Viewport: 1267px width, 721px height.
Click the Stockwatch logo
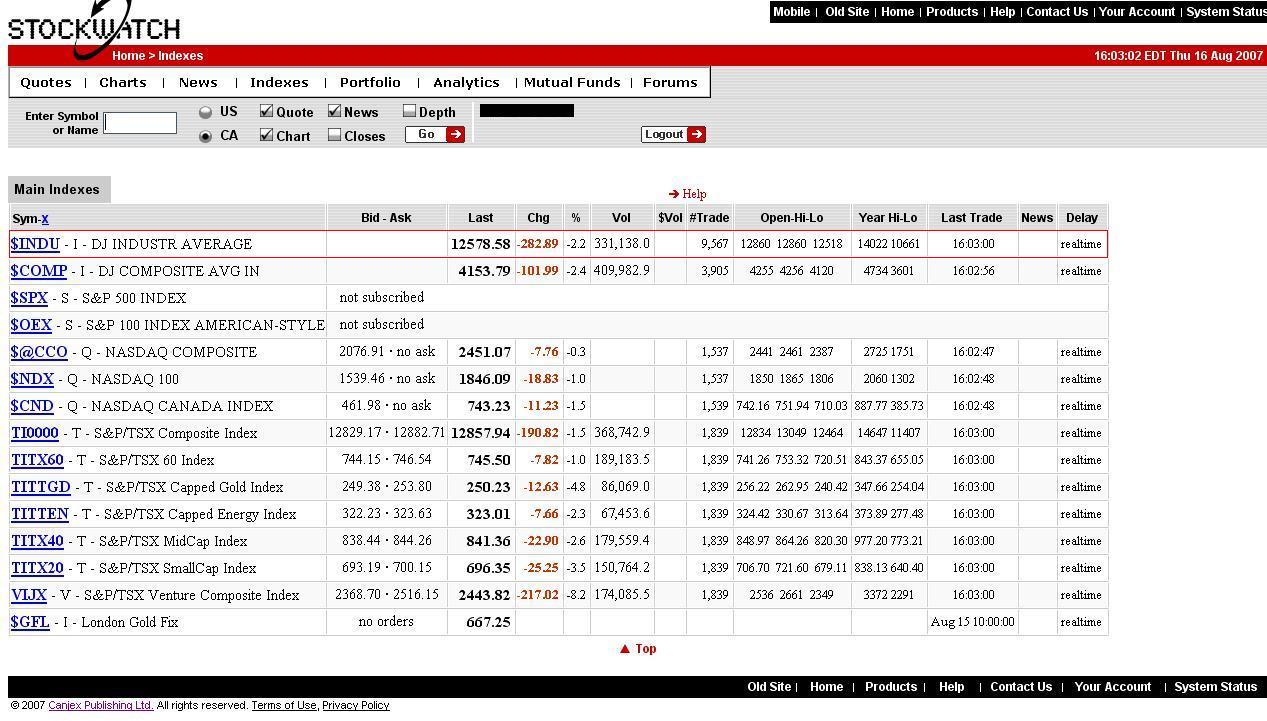click(x=93, y=29)
